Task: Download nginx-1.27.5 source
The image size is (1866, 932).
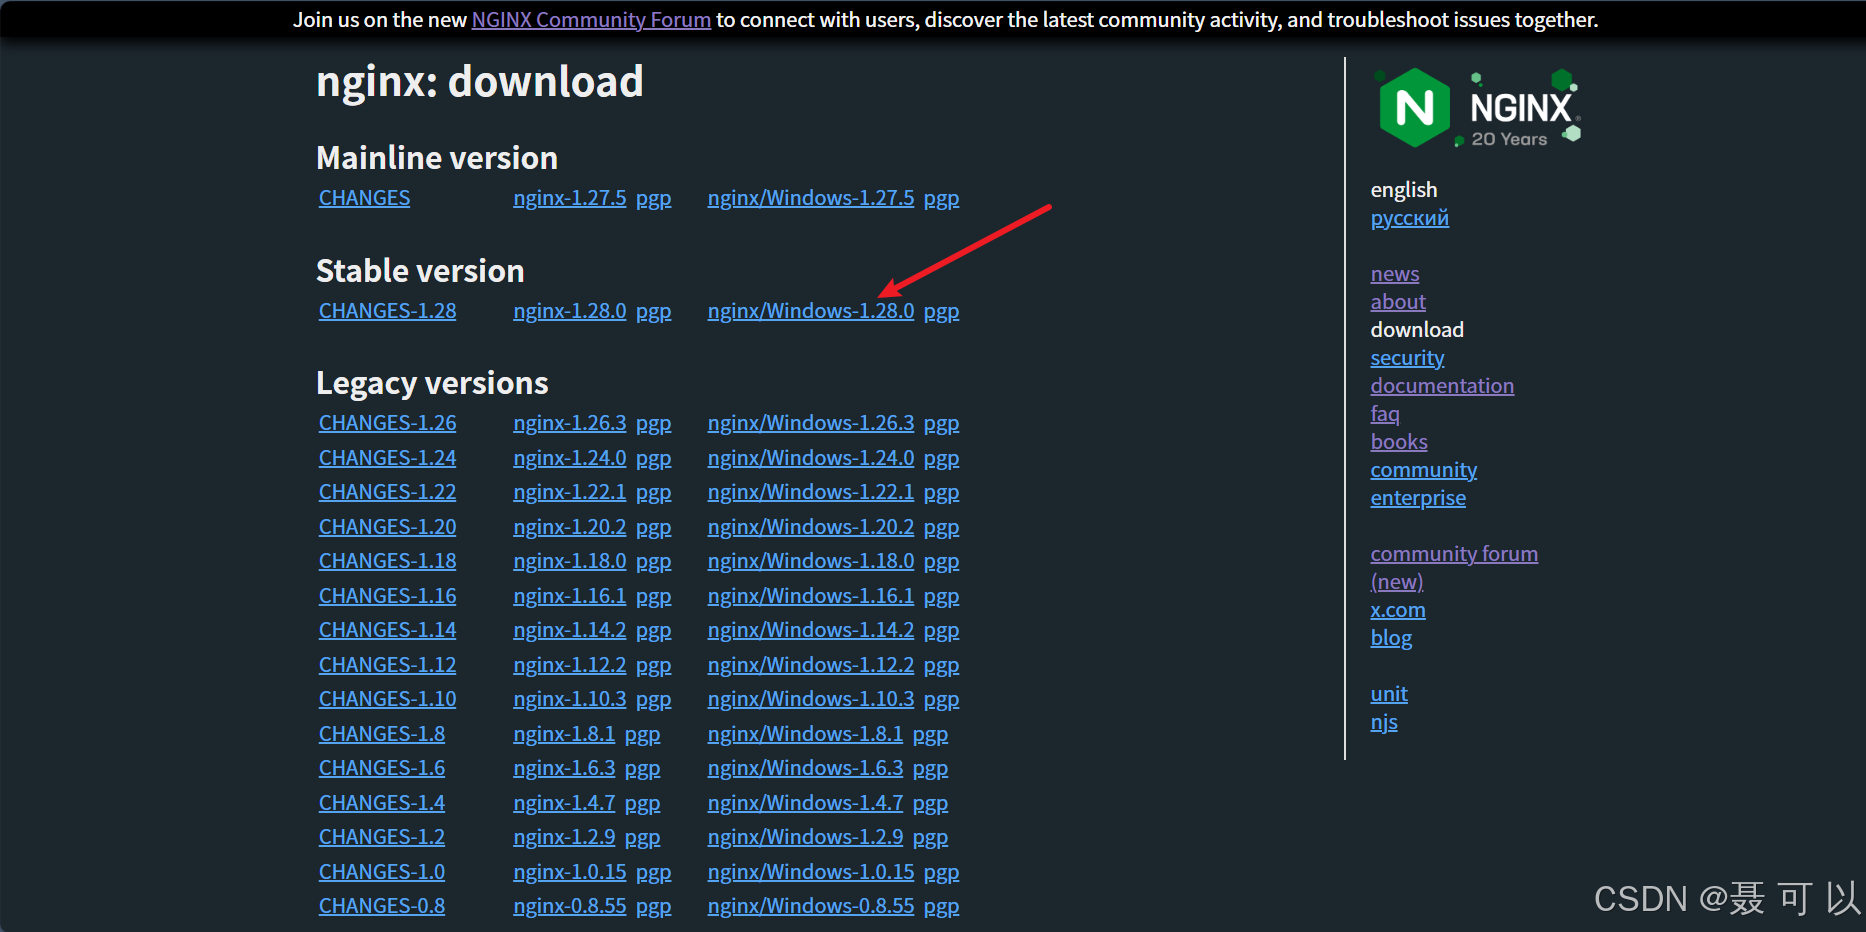Action: (x=570, y=198)
